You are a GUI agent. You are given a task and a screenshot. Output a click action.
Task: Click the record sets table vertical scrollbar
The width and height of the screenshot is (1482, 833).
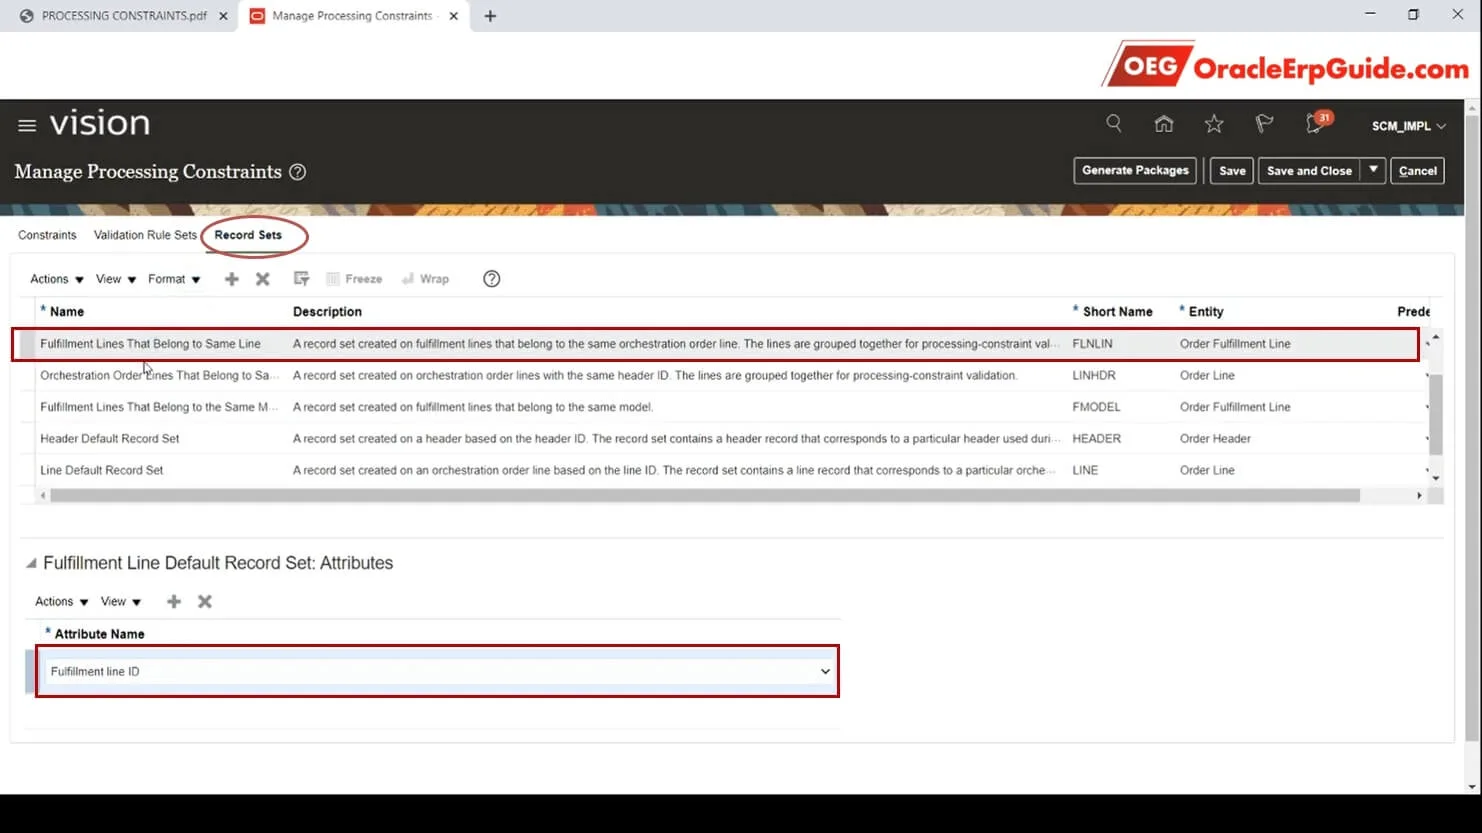pyautogui.click(x=1436, y=414)
